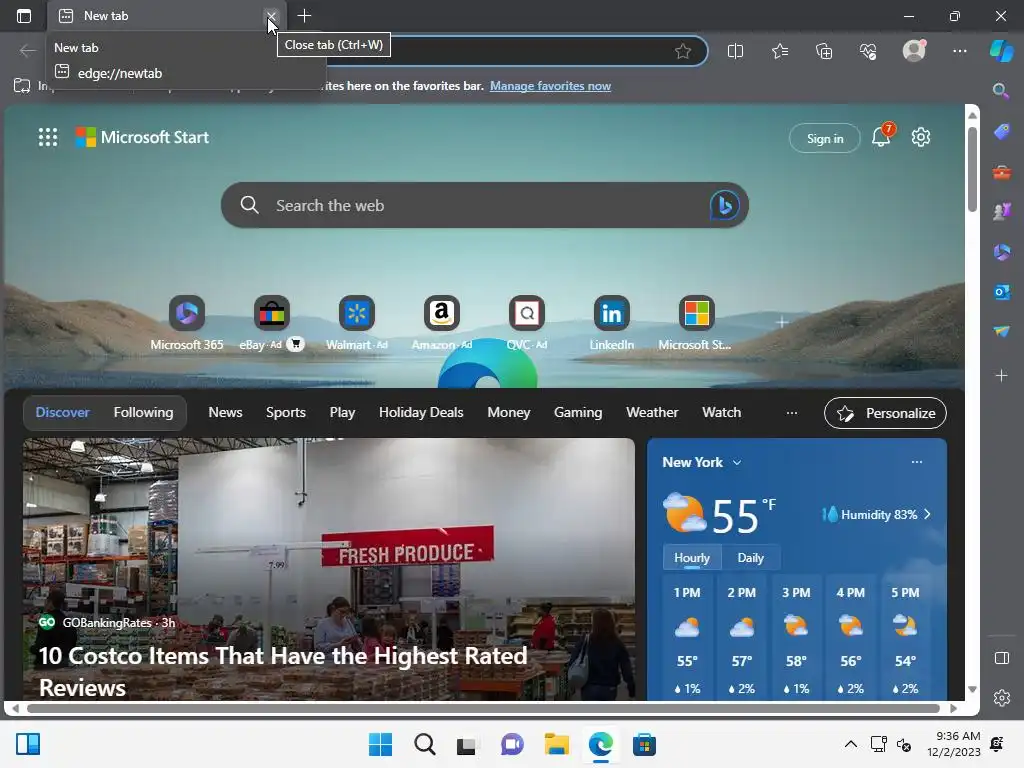
Task: Open eBay quick link
Action: [x=271, y=323]
